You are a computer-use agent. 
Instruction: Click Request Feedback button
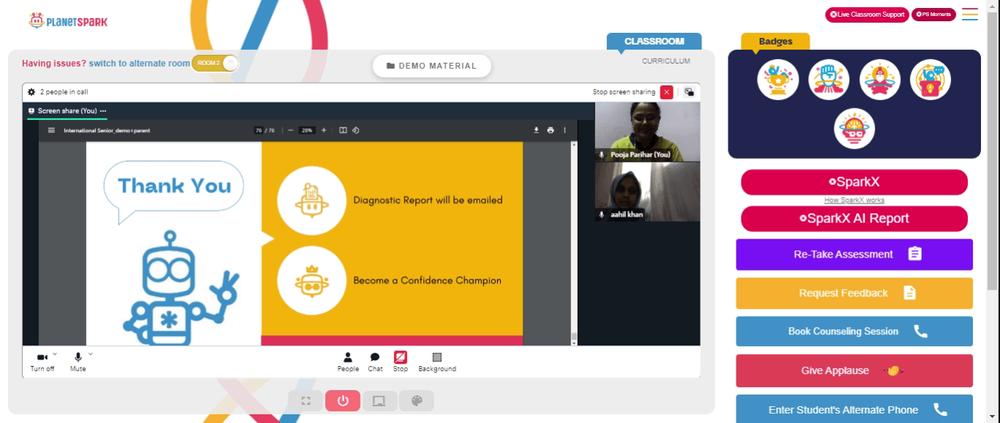(x=854, y=293)
